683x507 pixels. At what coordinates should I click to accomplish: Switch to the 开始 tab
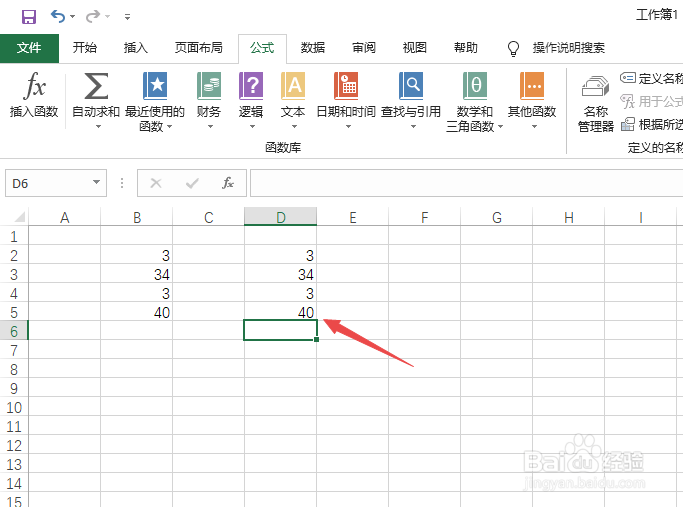pyautogui.click(x=85, y=47)
